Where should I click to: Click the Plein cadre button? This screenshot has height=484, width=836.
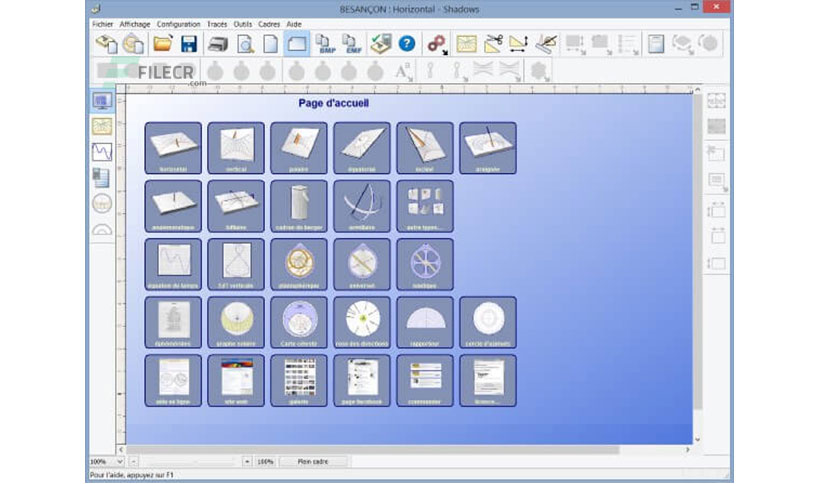click(313, 462)
